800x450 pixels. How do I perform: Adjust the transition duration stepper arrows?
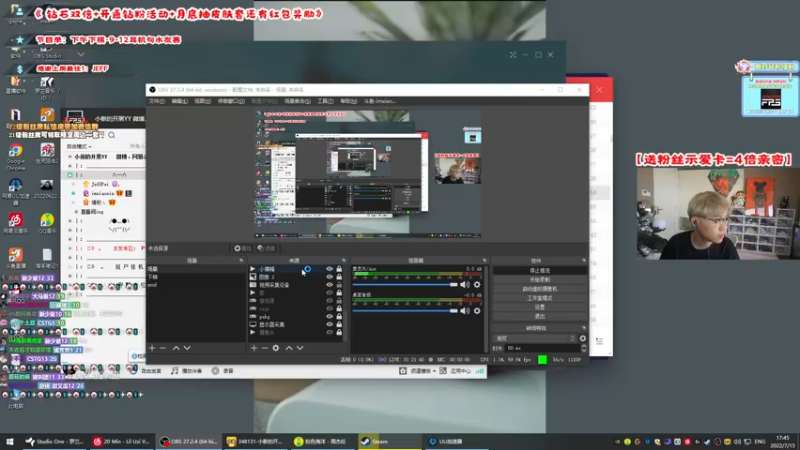584,348
